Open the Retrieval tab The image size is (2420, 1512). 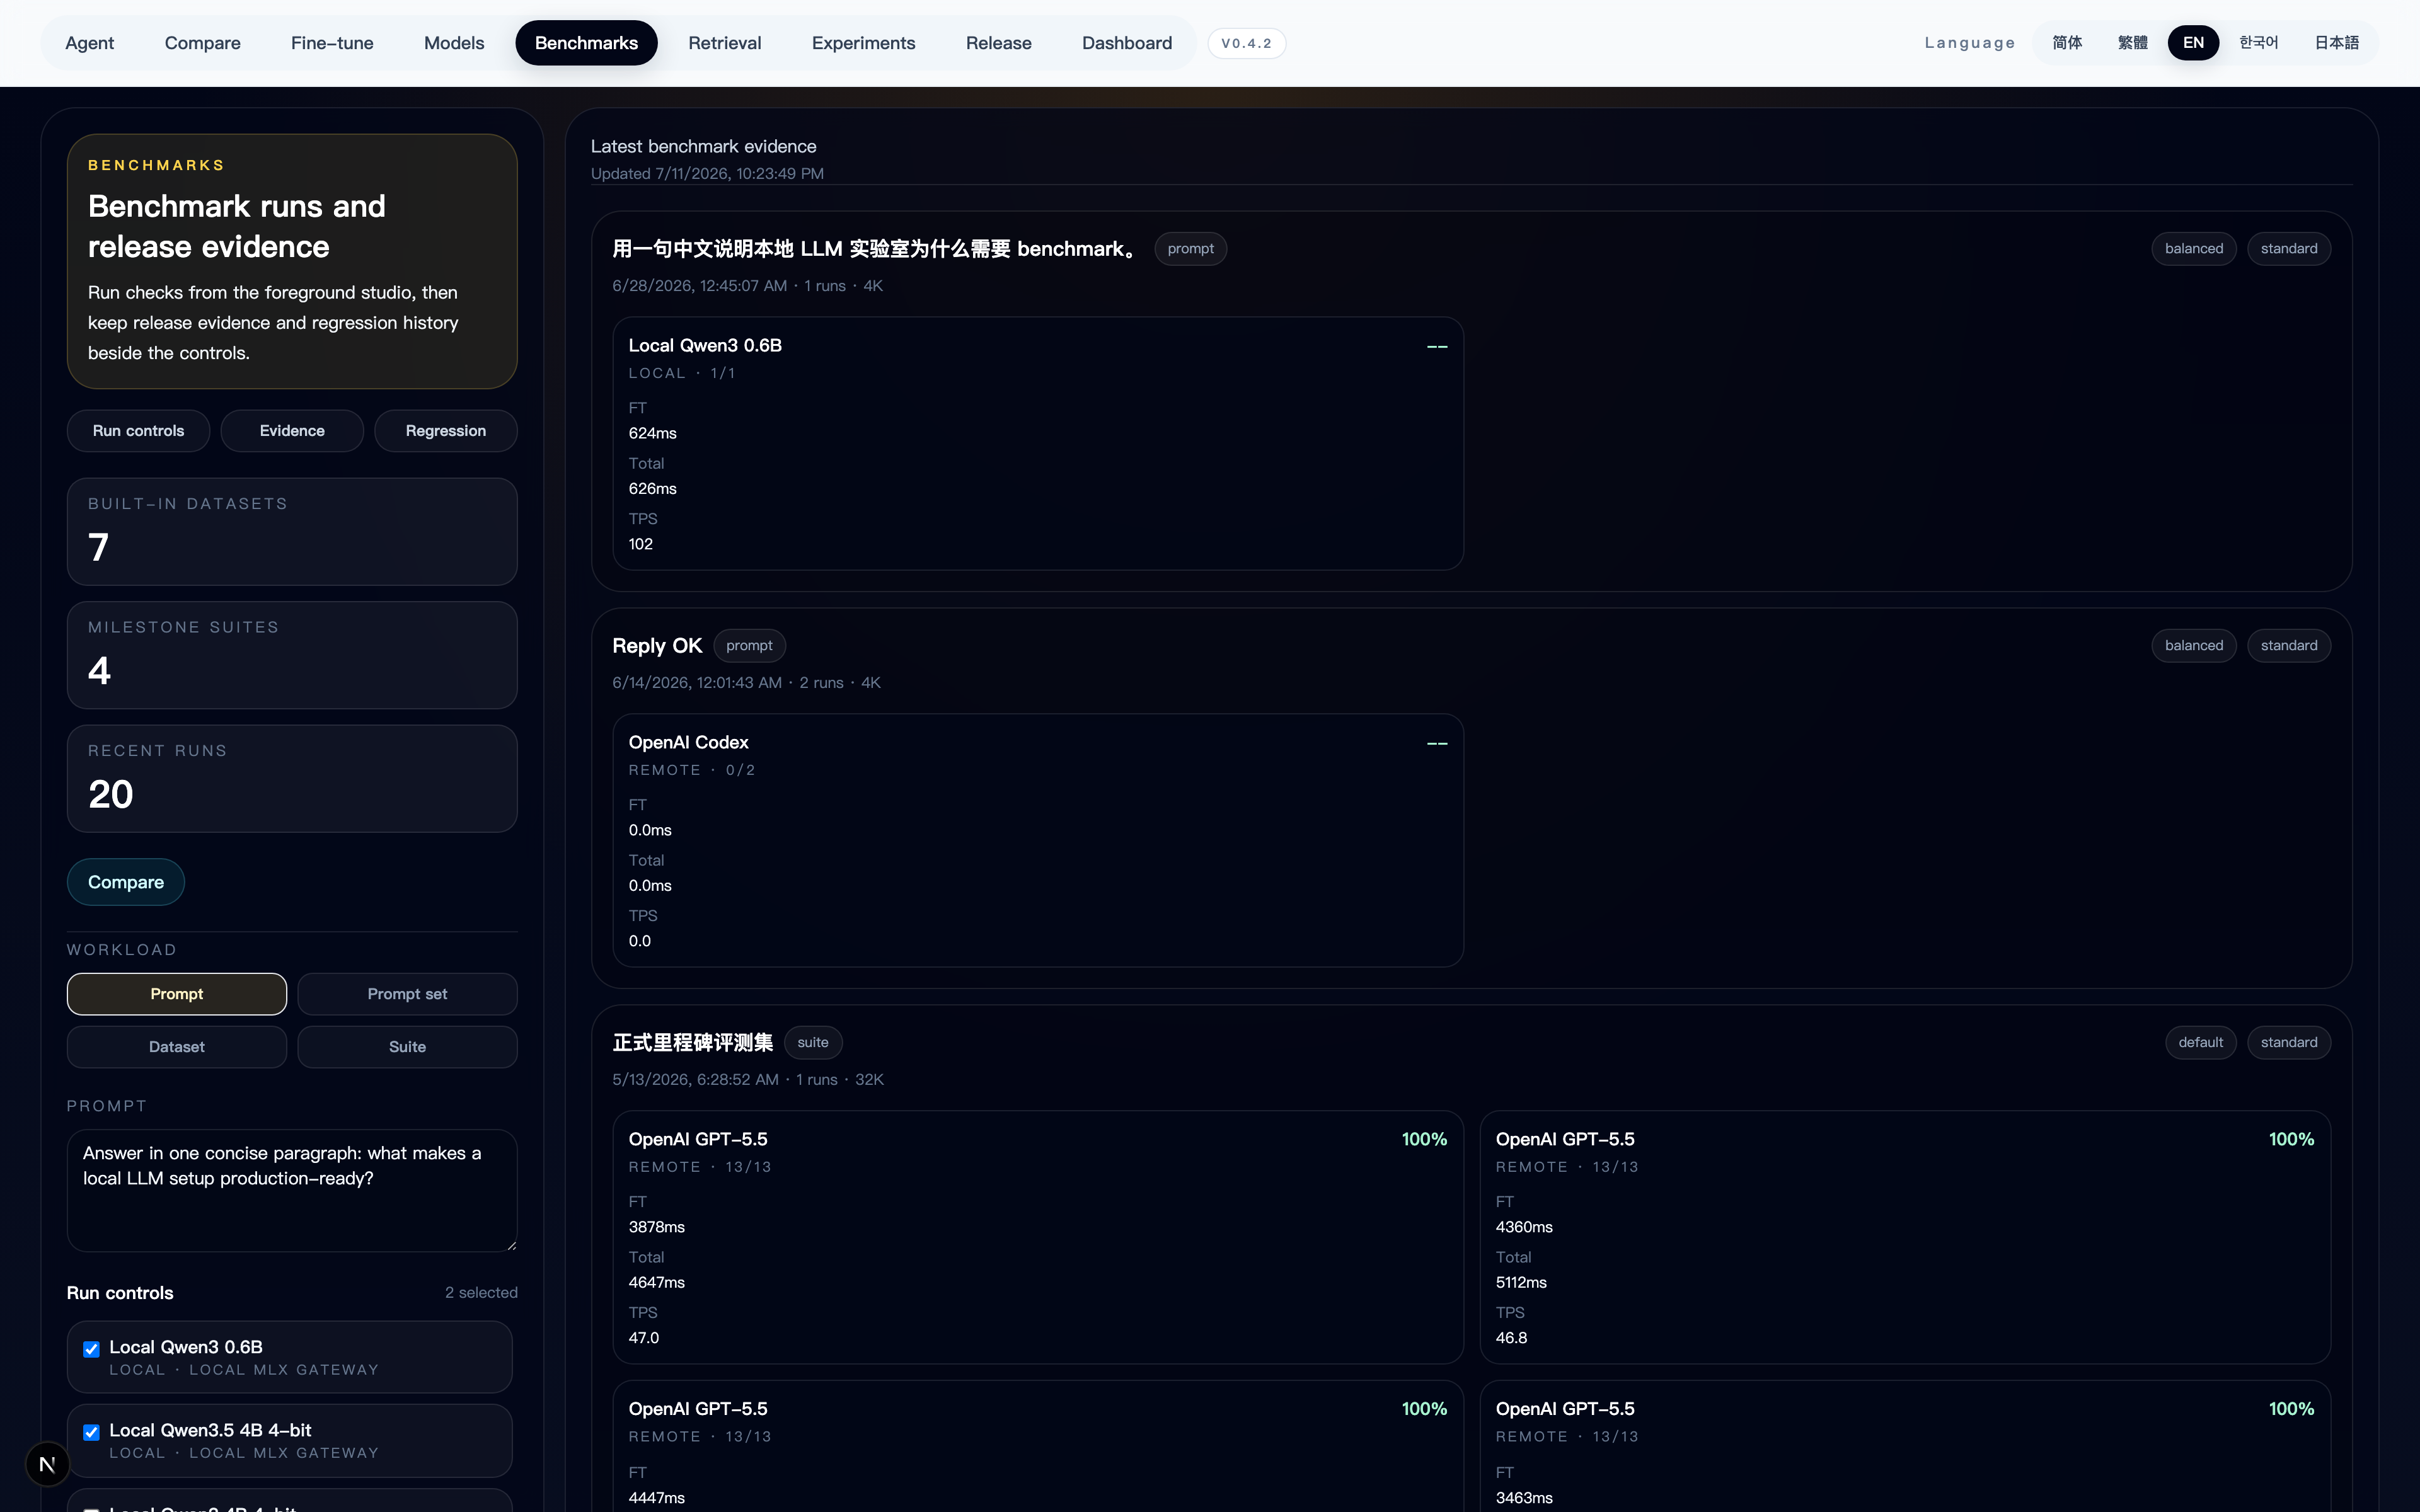[725, 43]
